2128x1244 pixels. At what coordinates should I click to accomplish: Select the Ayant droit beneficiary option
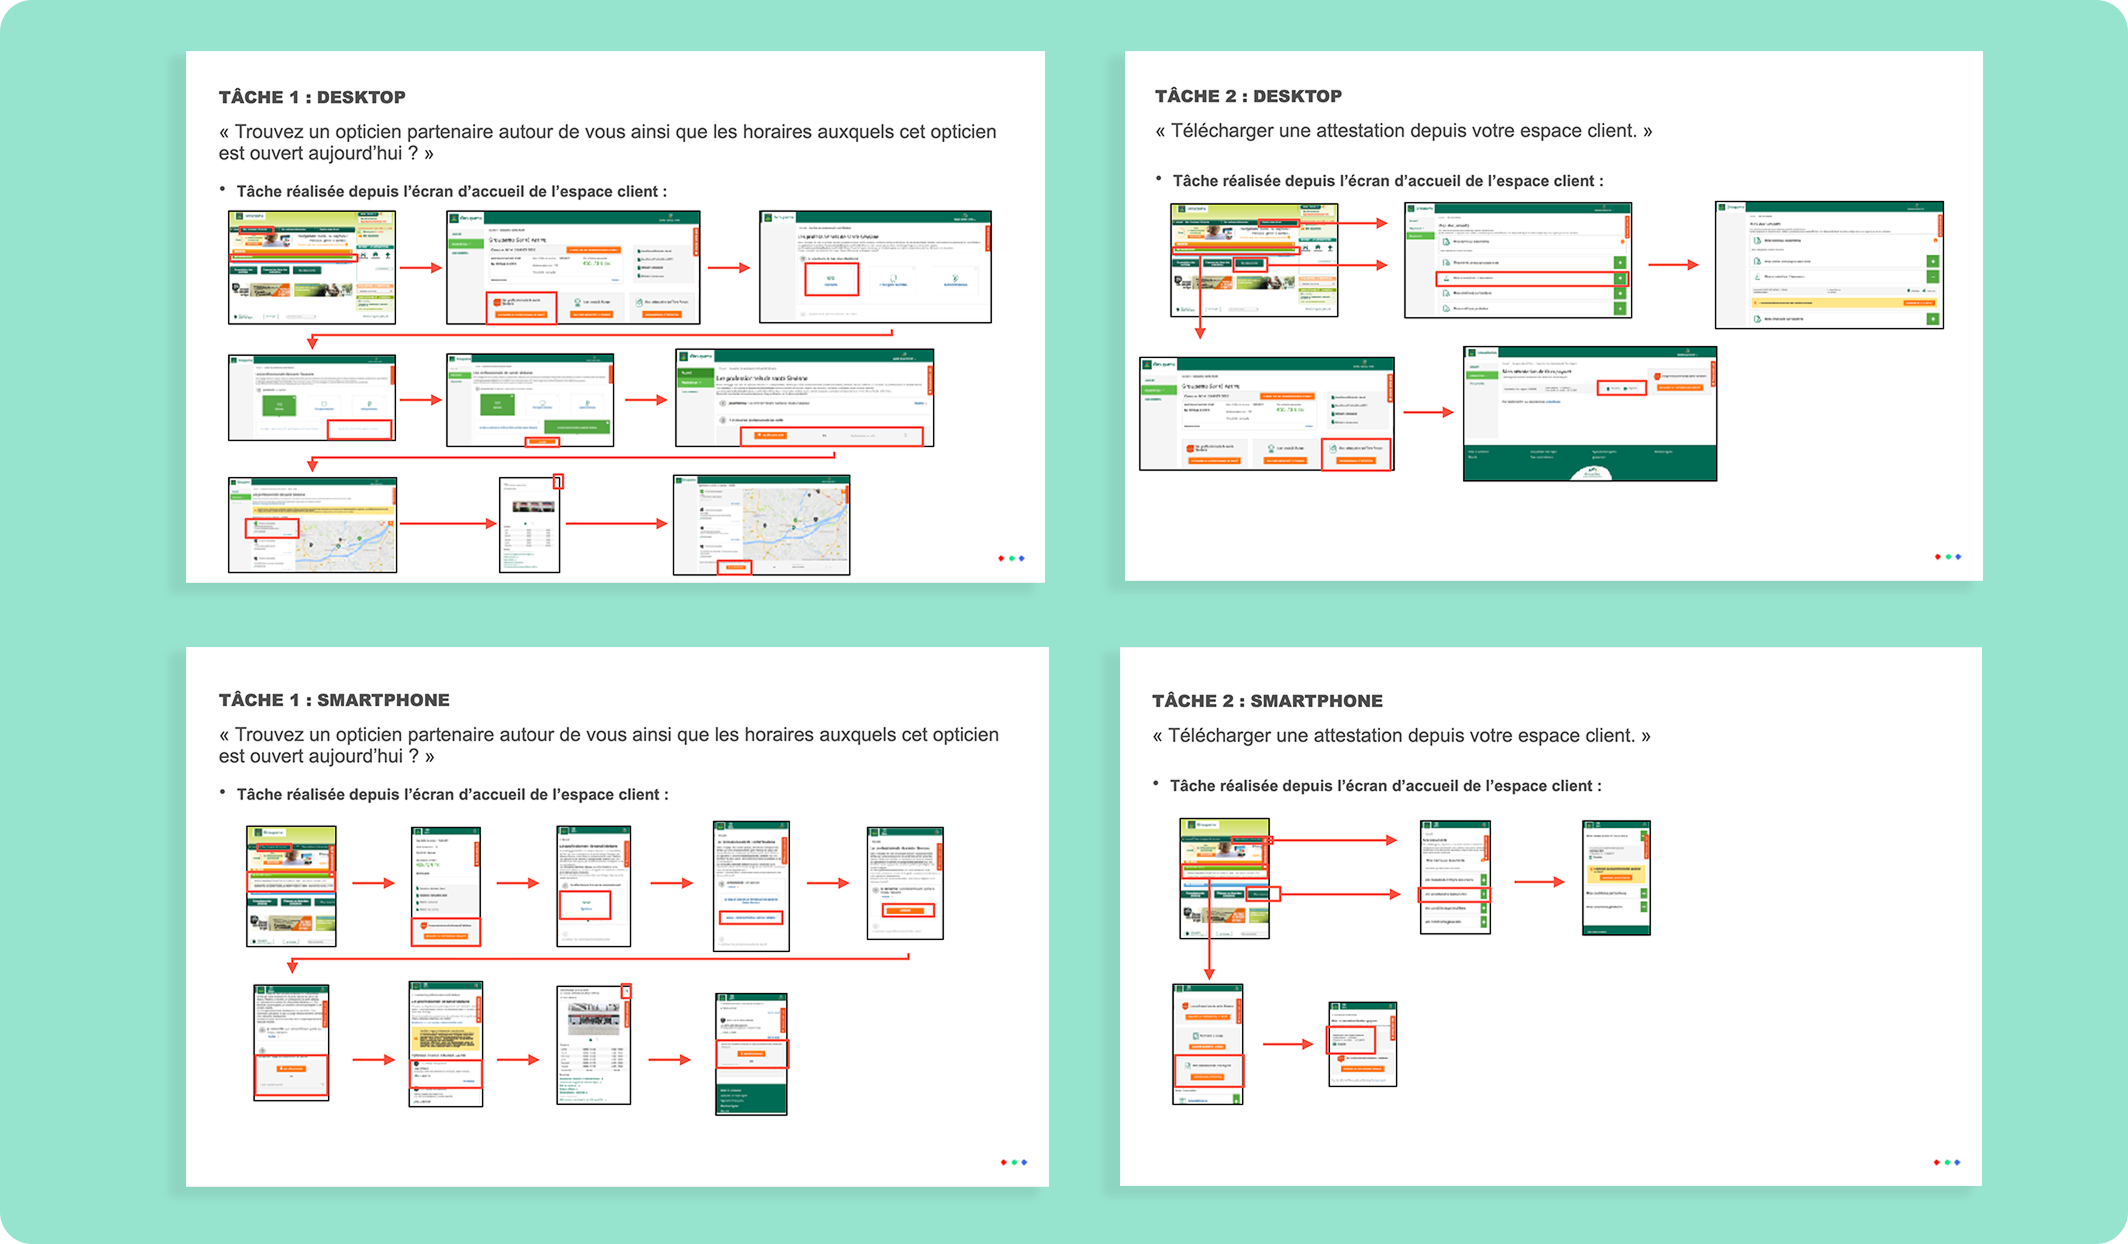[x=1628, y=388]
